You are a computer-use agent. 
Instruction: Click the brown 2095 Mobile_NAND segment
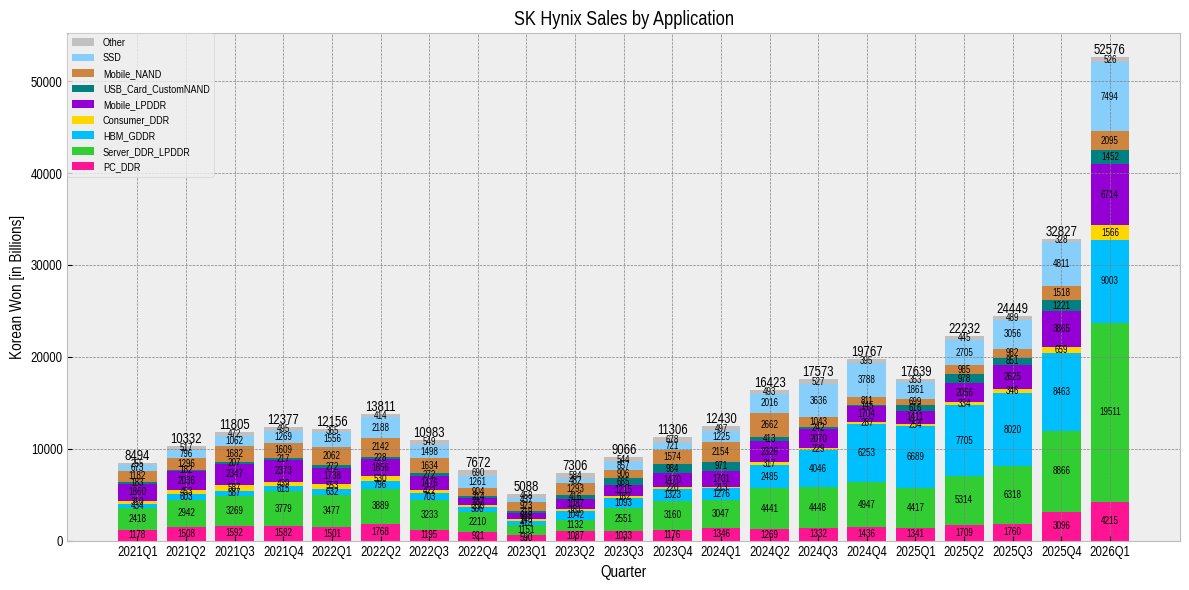[1109, 140]
